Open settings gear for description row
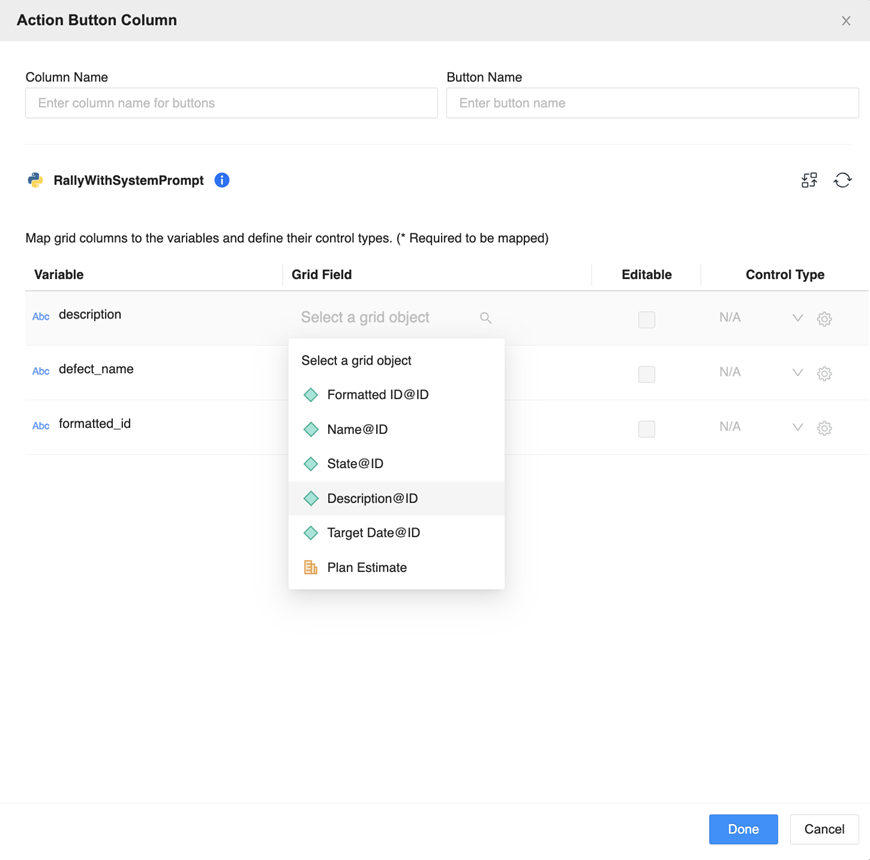Screen dimensions: 870x860 click(824, 319)
